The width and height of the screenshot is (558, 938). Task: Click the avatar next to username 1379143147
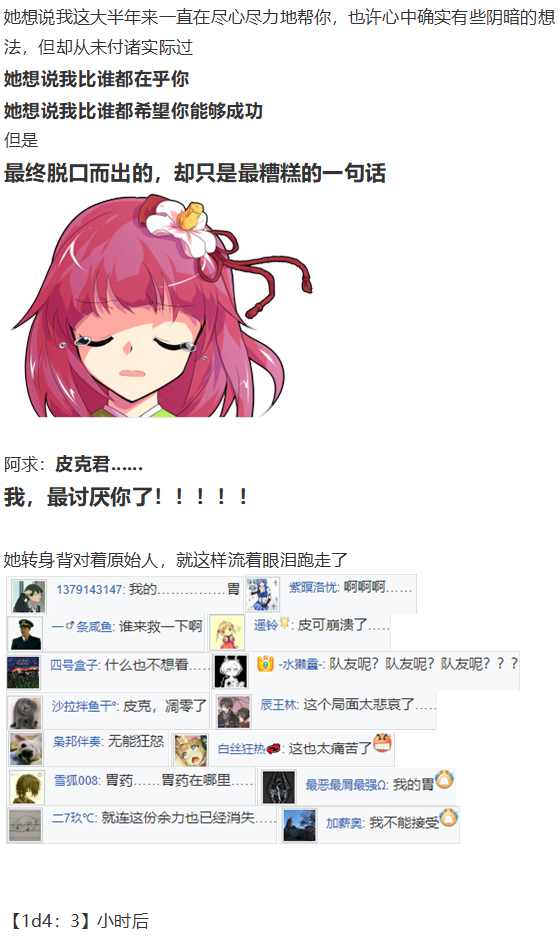click(28, 595)
